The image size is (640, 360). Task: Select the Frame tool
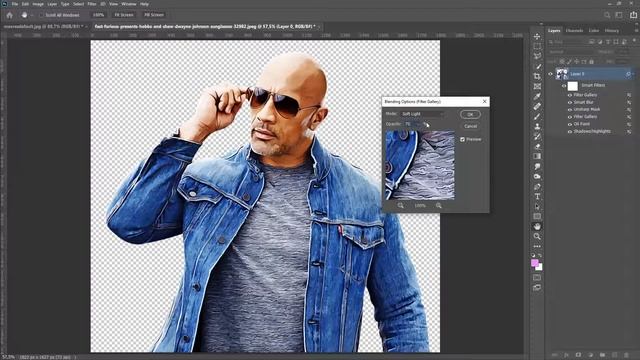(537, 87)
